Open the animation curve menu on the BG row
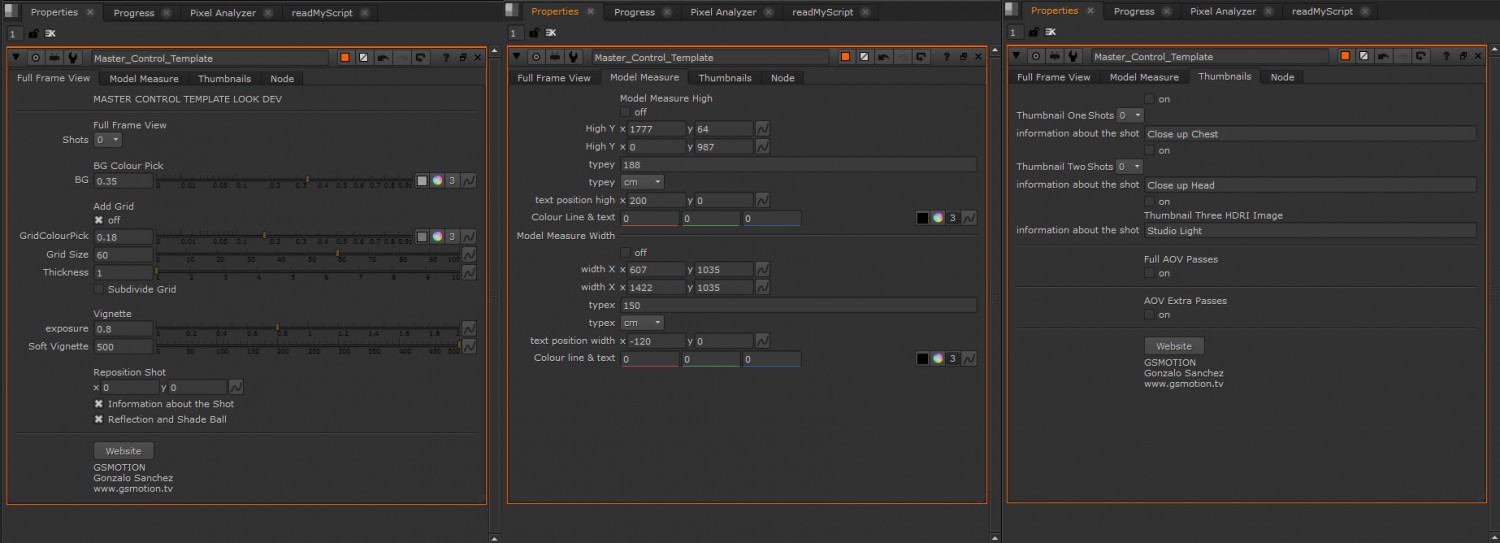 pos(469,181)
